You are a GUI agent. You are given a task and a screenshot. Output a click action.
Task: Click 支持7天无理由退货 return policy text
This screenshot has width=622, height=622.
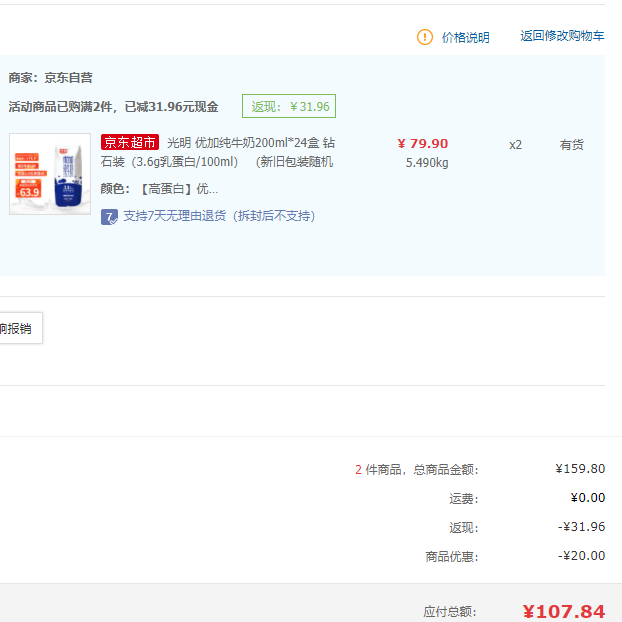coord(219,216)
